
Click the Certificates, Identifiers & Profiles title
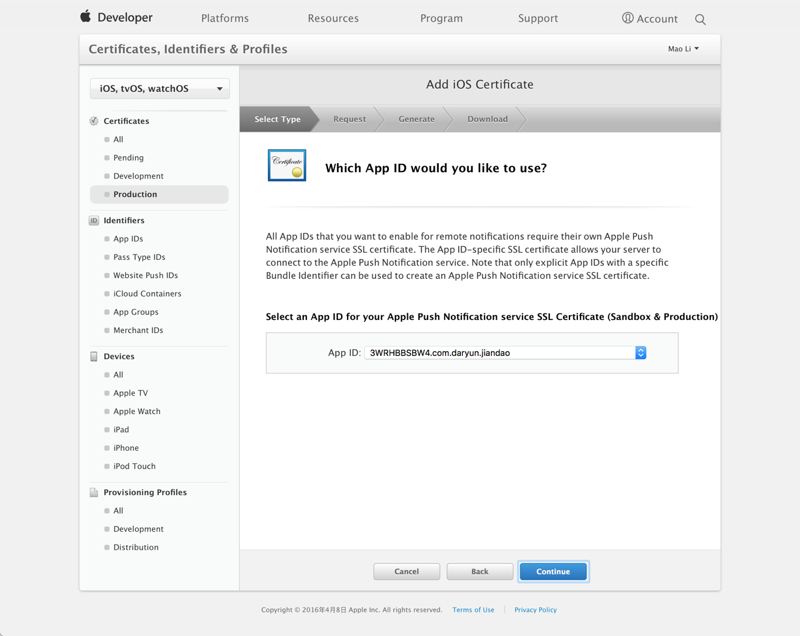[188, 49]
